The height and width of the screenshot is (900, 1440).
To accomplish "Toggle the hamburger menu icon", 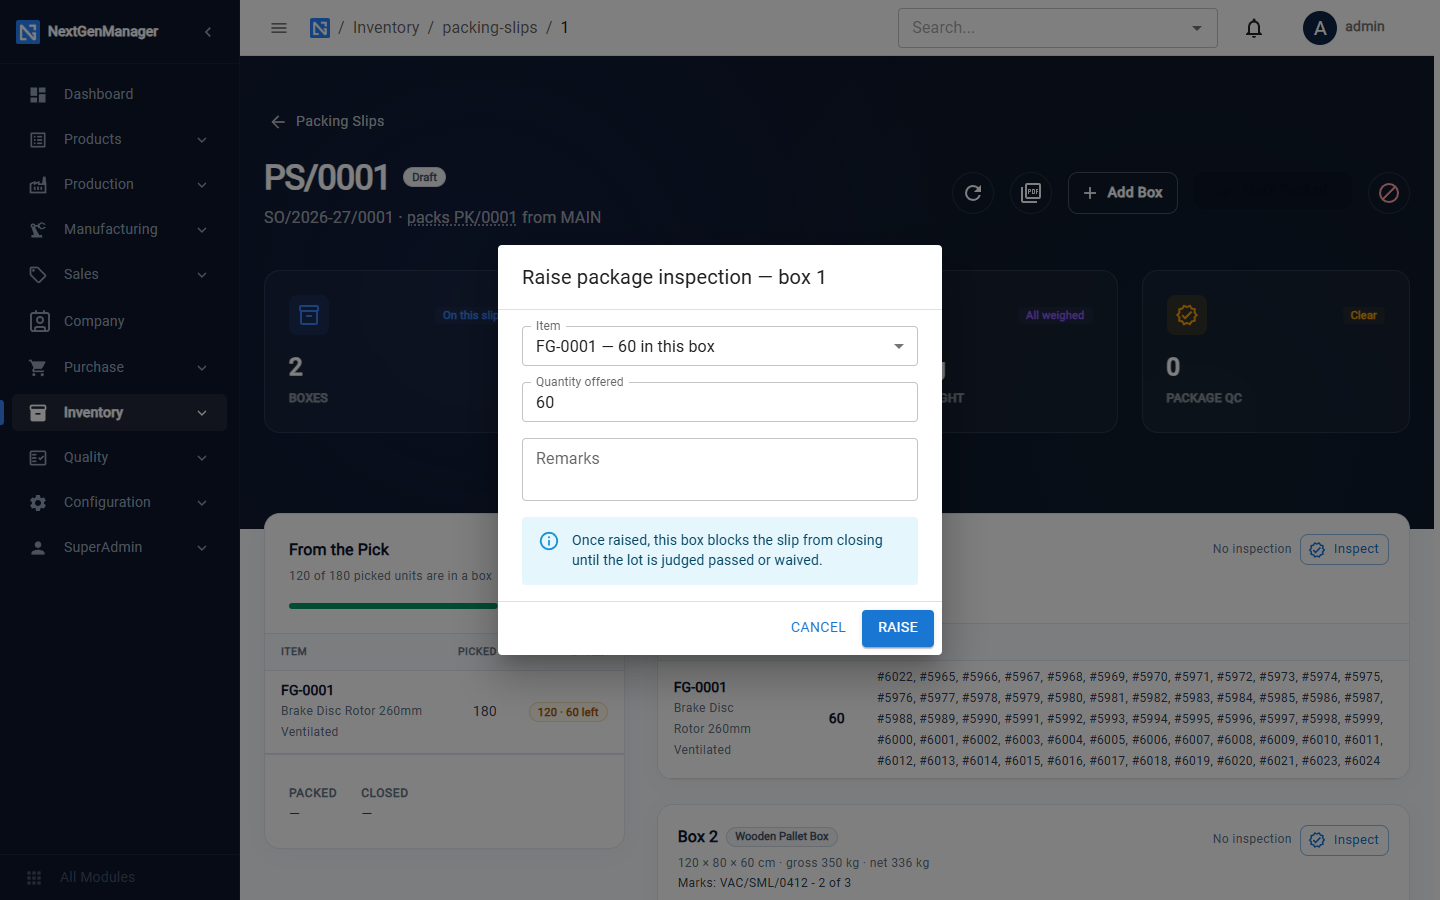I will tap(279, 28).
